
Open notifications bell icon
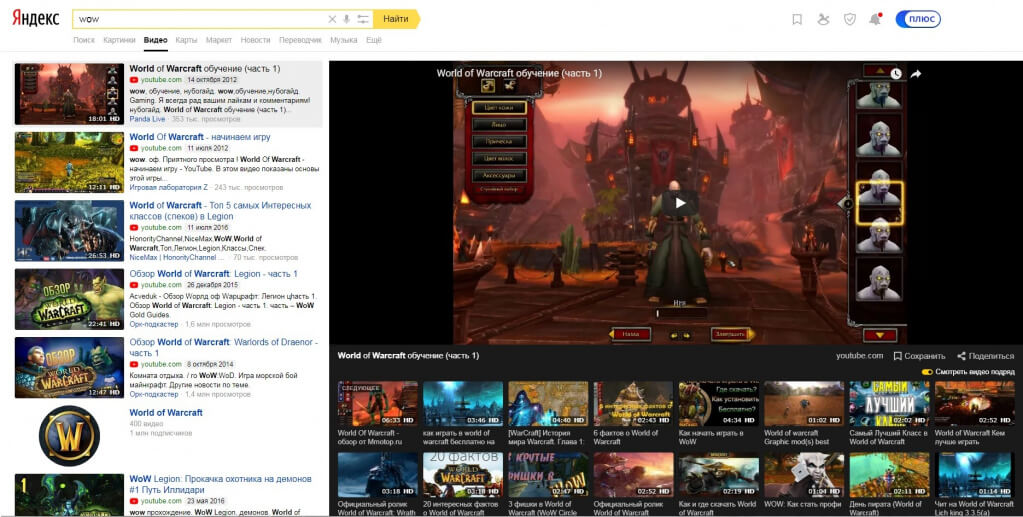[x=875, y=19]
